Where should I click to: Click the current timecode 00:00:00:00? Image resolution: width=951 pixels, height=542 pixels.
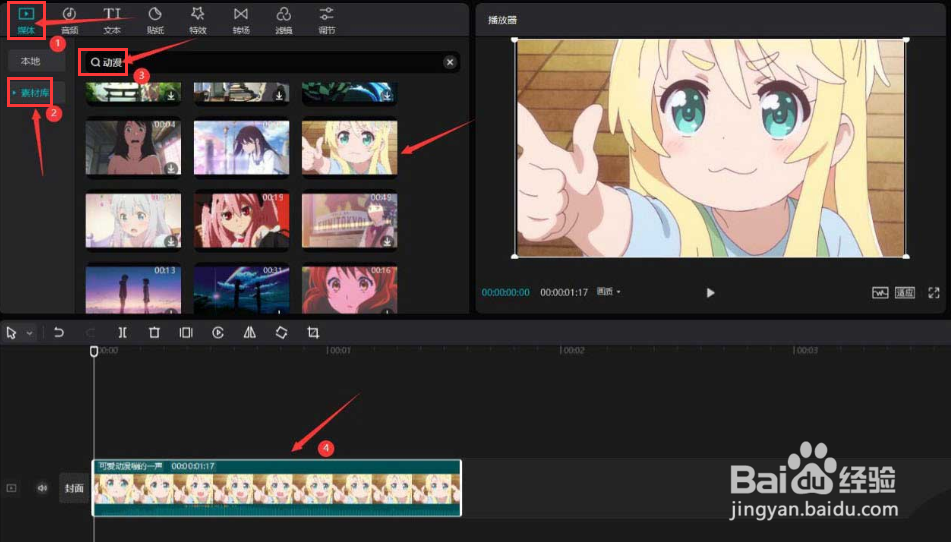[505, 292]
